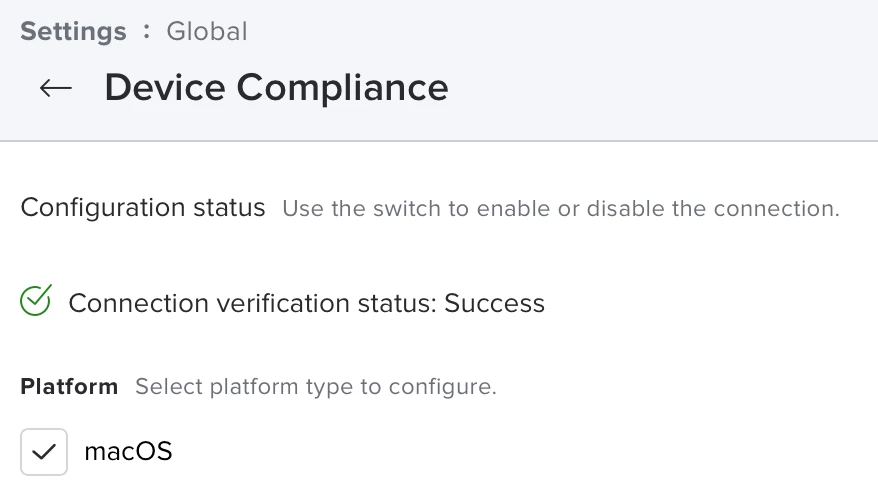Click the word configure in the platform hint
The image size is (878, 500).
tap(441, 387)
